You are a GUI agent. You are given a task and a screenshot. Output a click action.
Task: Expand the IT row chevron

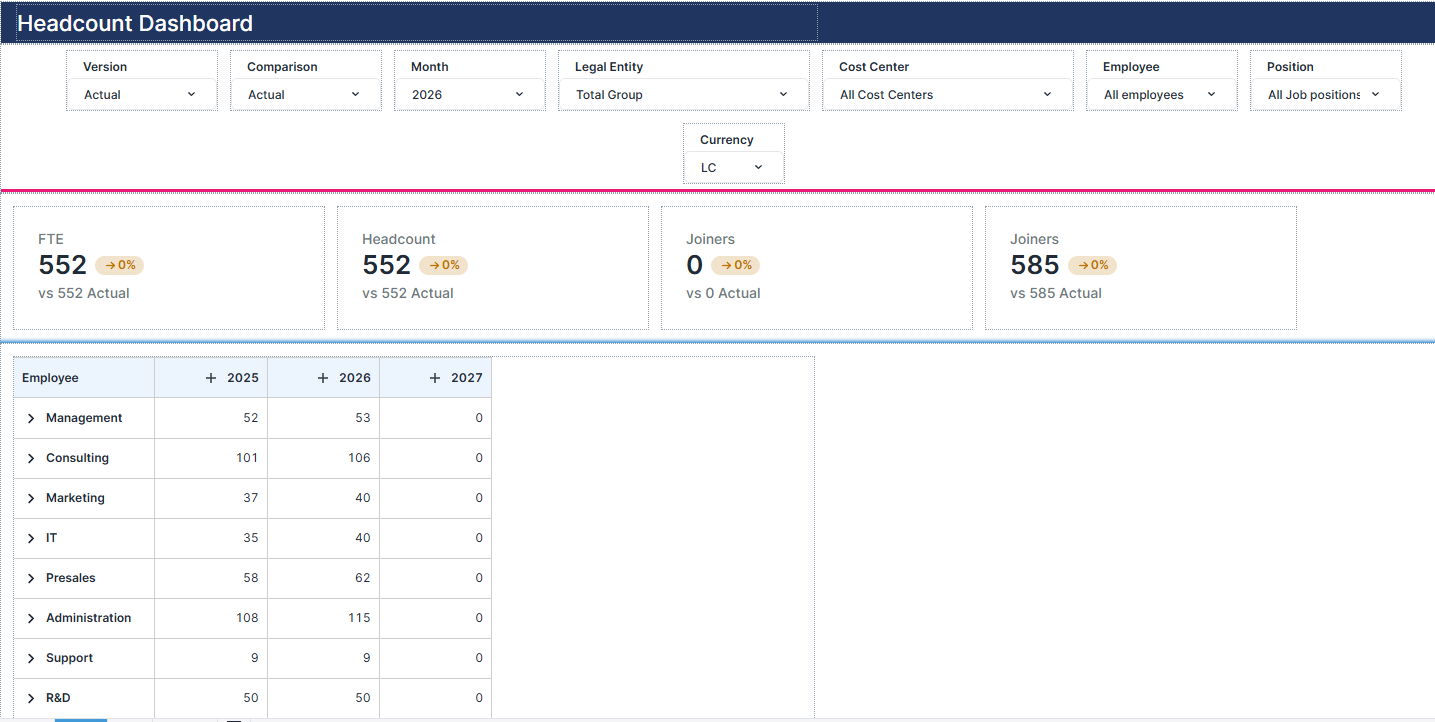31,538
